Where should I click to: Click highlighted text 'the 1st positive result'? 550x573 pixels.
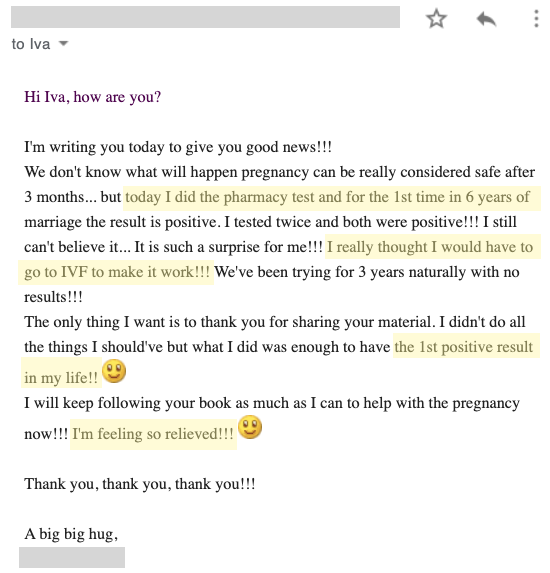463,347
